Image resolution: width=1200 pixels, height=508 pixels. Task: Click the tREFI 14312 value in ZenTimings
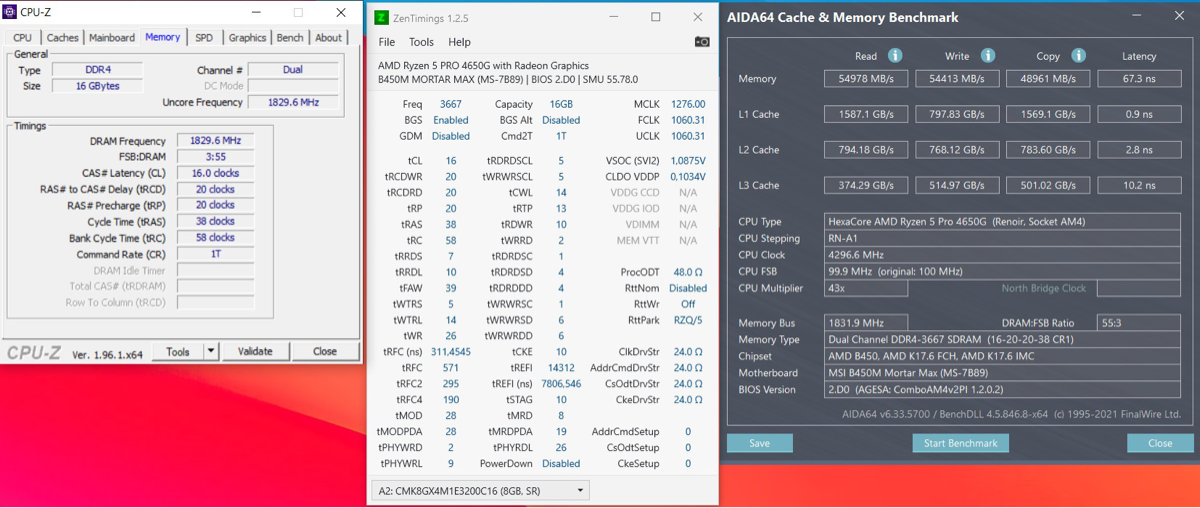[561, 368]
